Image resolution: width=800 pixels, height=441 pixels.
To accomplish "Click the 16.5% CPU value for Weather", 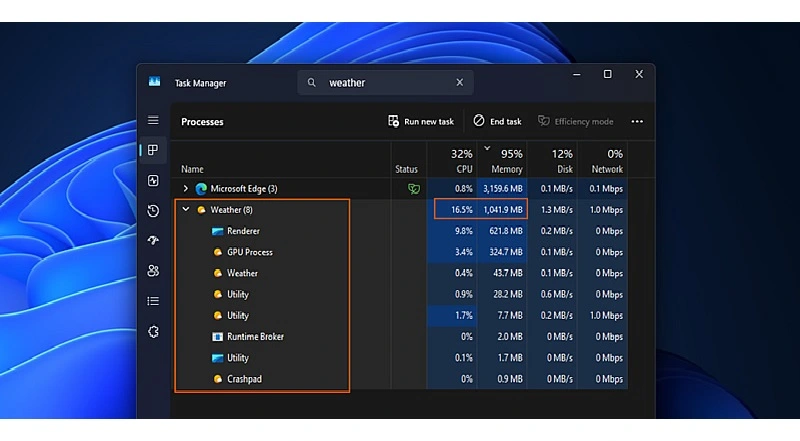I will (x=462, y=210).
